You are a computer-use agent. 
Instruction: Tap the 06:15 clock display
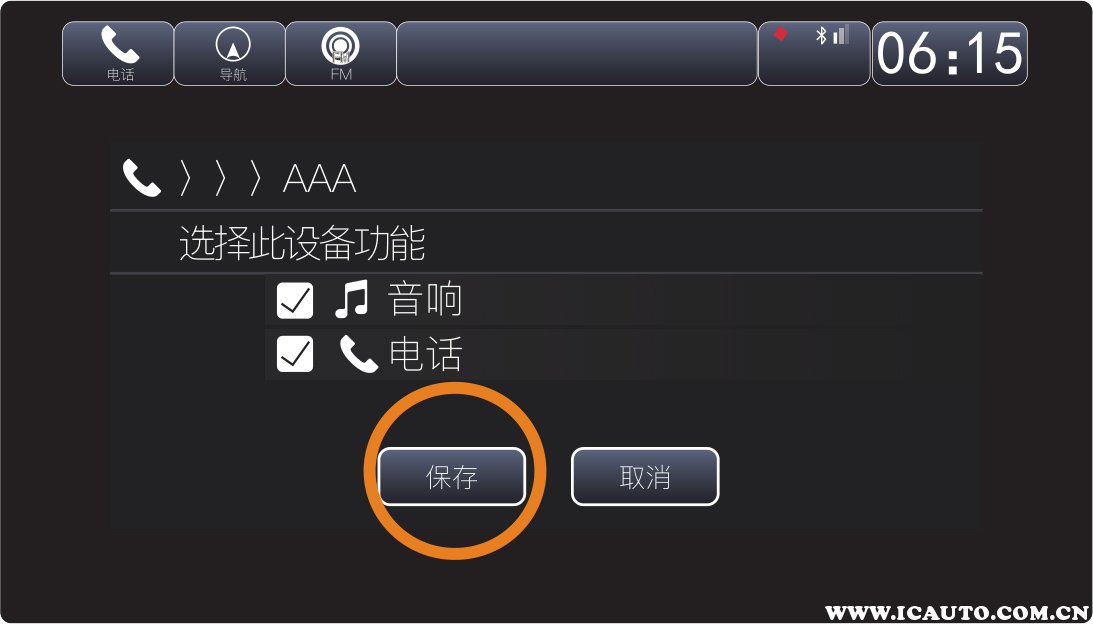coord(949,54)
